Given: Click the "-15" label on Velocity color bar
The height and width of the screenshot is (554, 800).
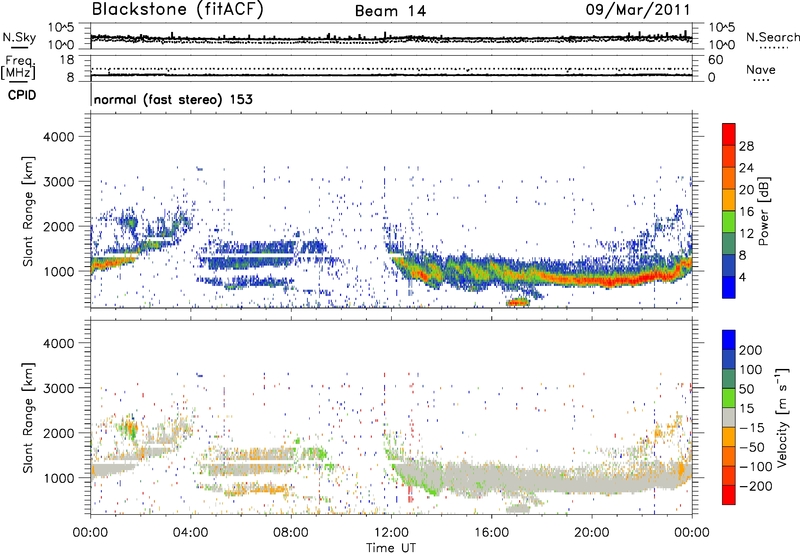Looking at the screenshot, I should click(752, 428).
